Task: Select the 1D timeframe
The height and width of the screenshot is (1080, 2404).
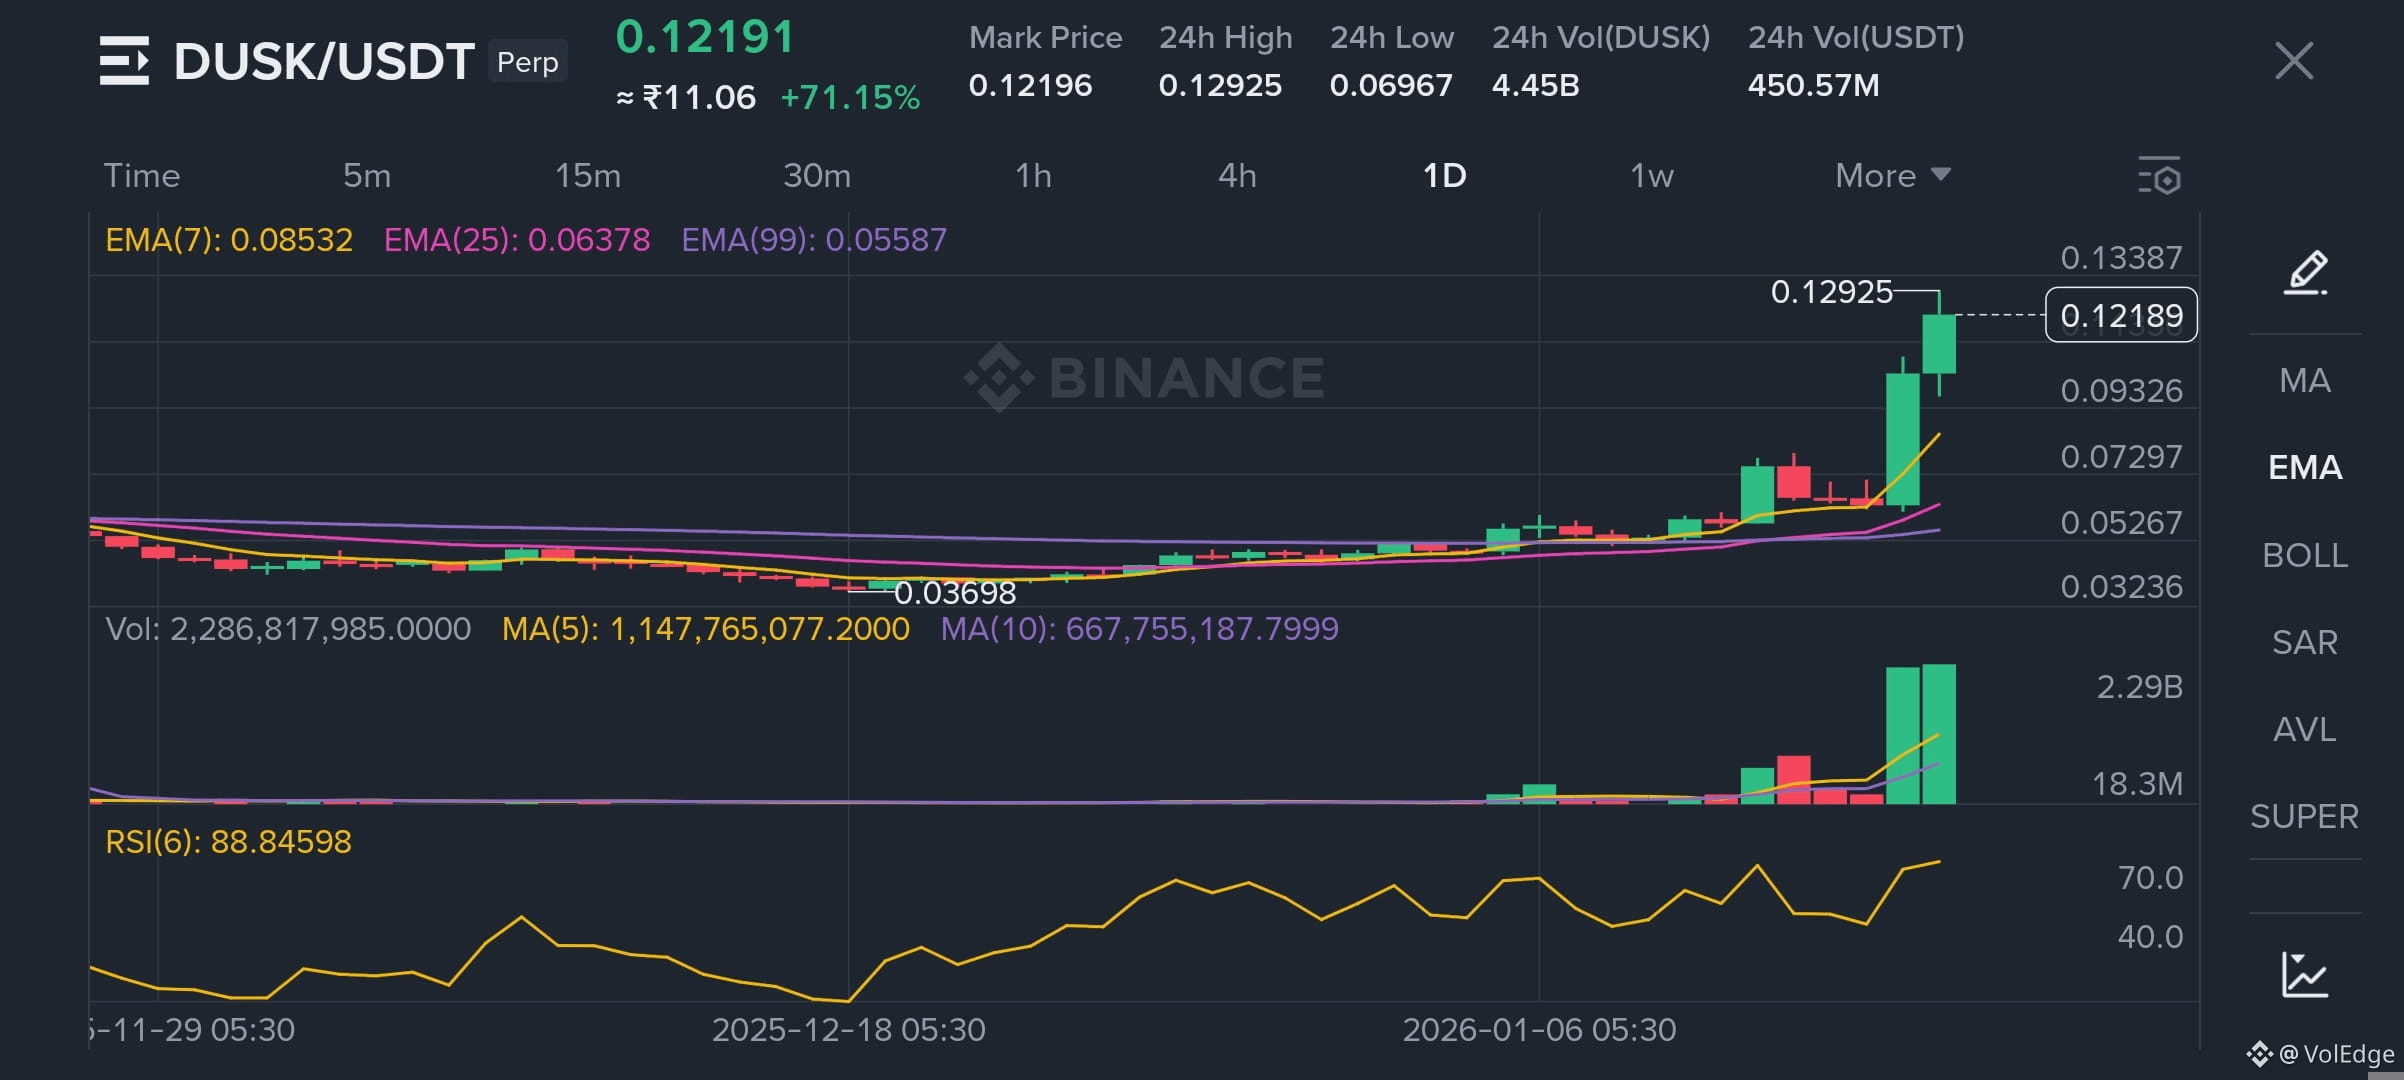Action: tap(1444, 176)
